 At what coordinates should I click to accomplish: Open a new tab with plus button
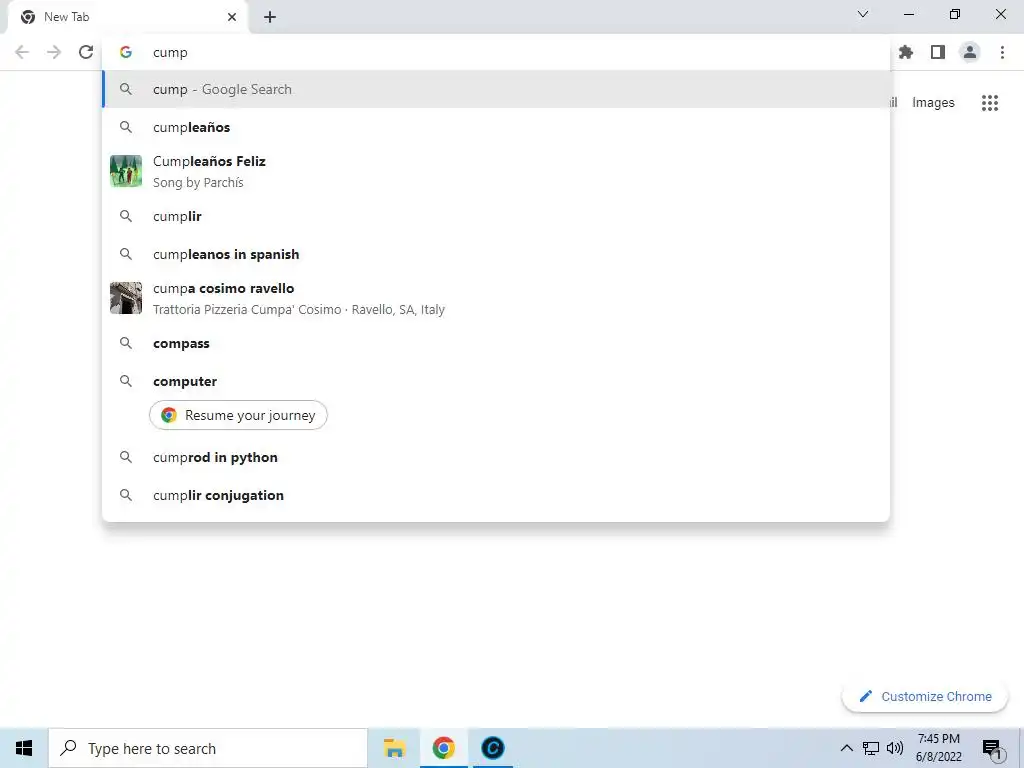coord(270,17)
